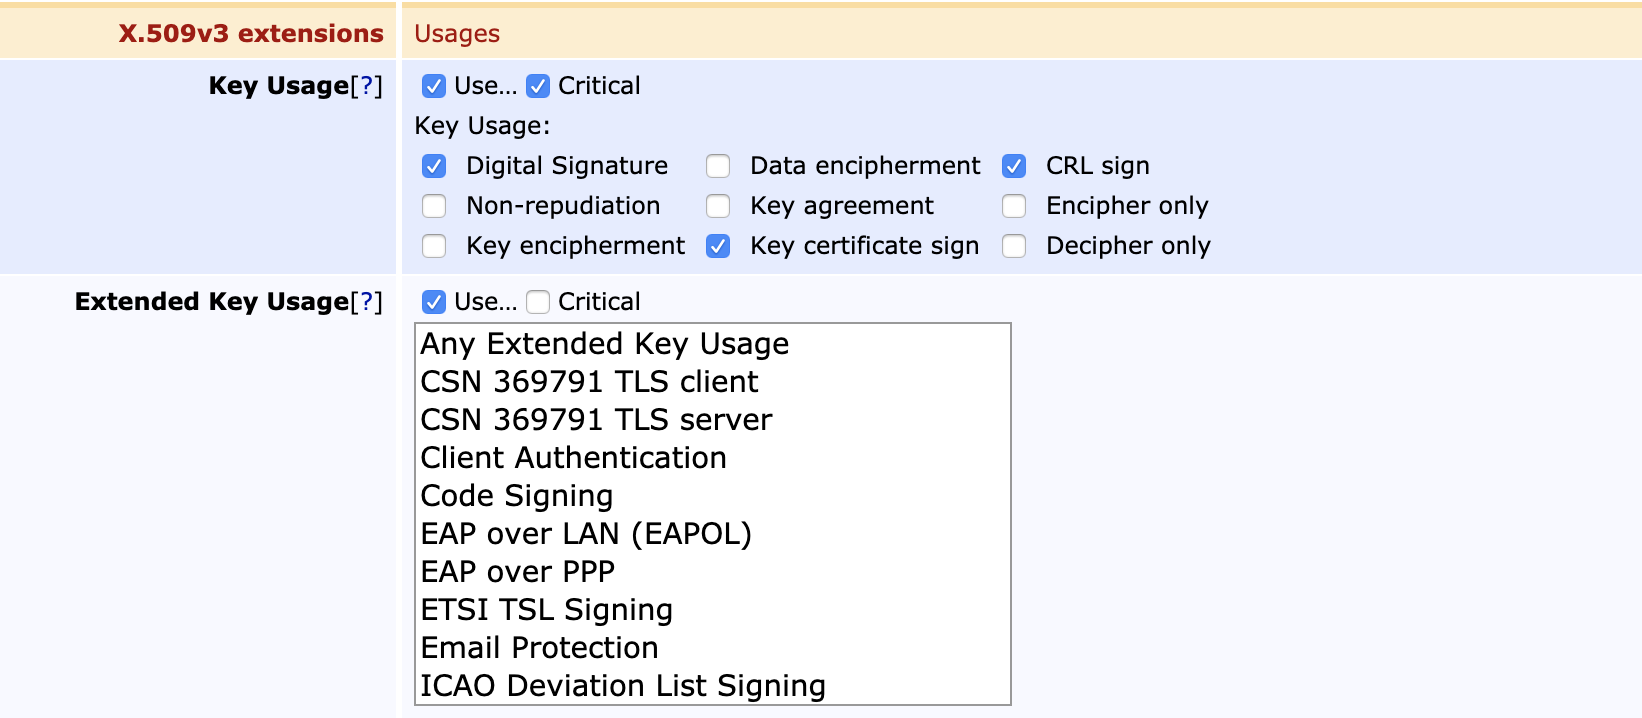1642x718 pixels.
Task: Enable the Decipher only checkbox
Action: [1014, 246]
